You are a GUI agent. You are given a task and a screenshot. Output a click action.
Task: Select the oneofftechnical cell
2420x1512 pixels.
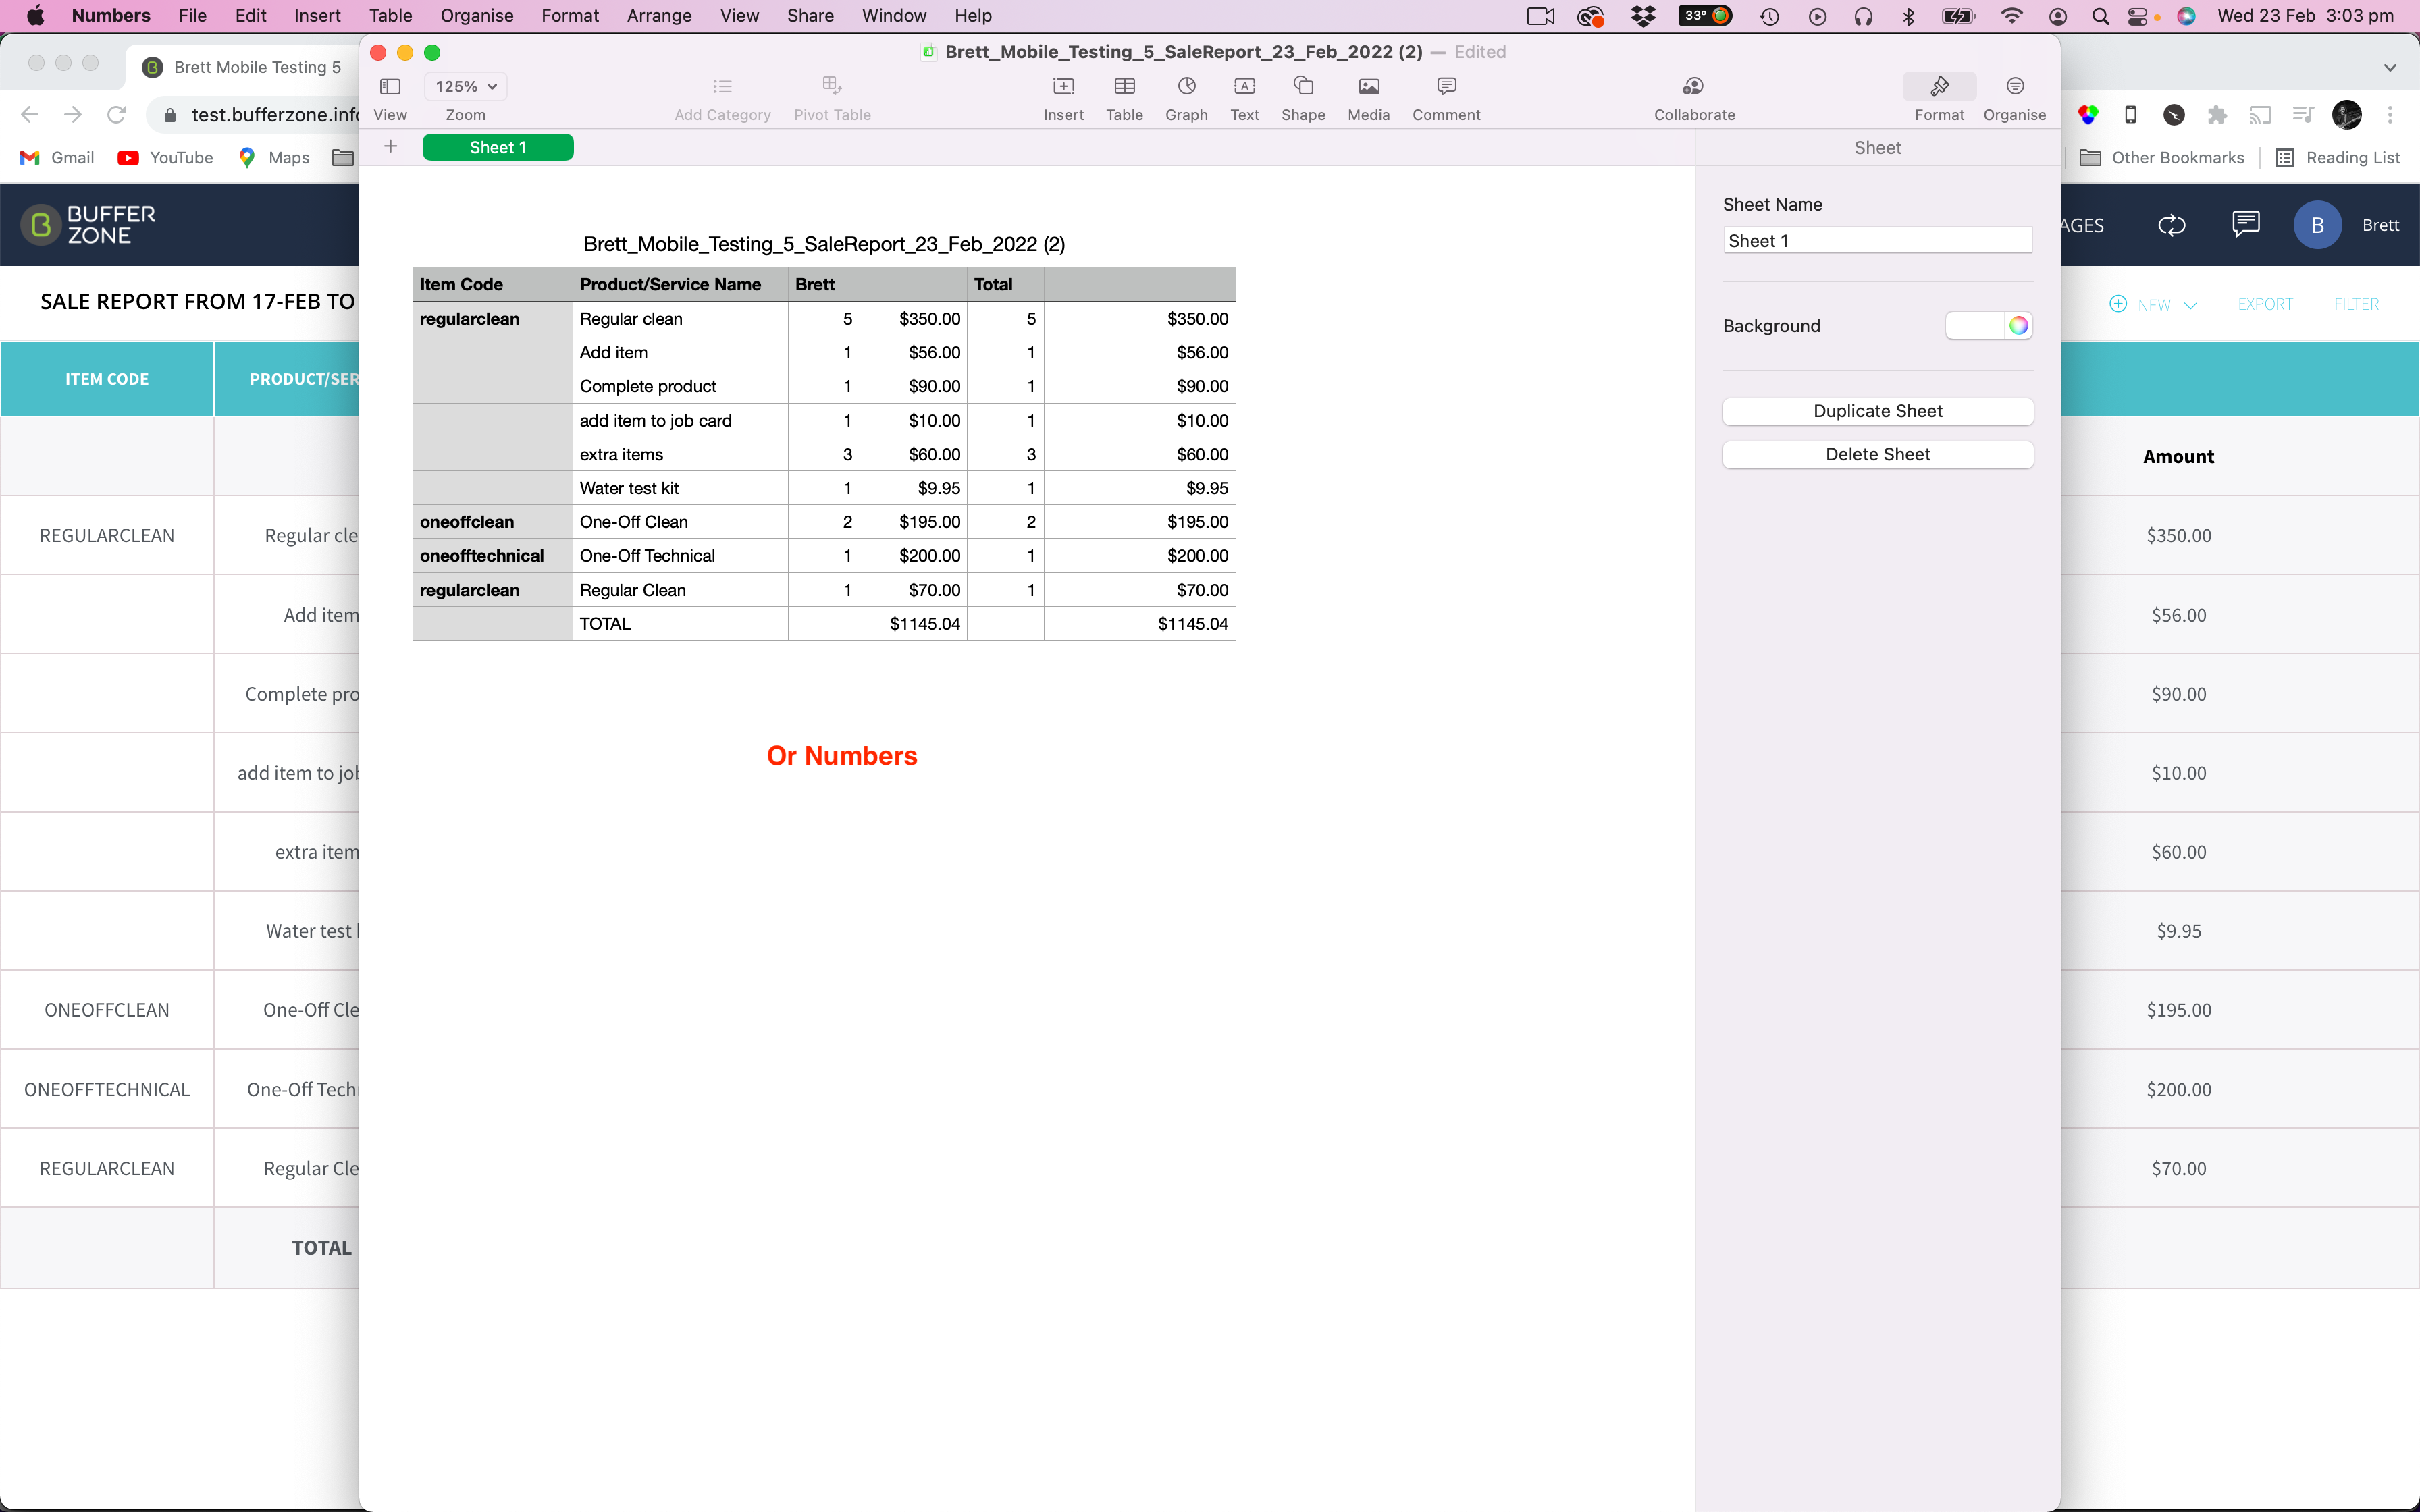click(492, 556)
